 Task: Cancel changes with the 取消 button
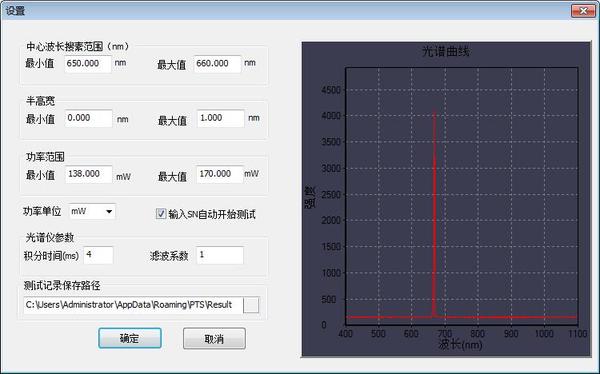(x=214, y=338)
